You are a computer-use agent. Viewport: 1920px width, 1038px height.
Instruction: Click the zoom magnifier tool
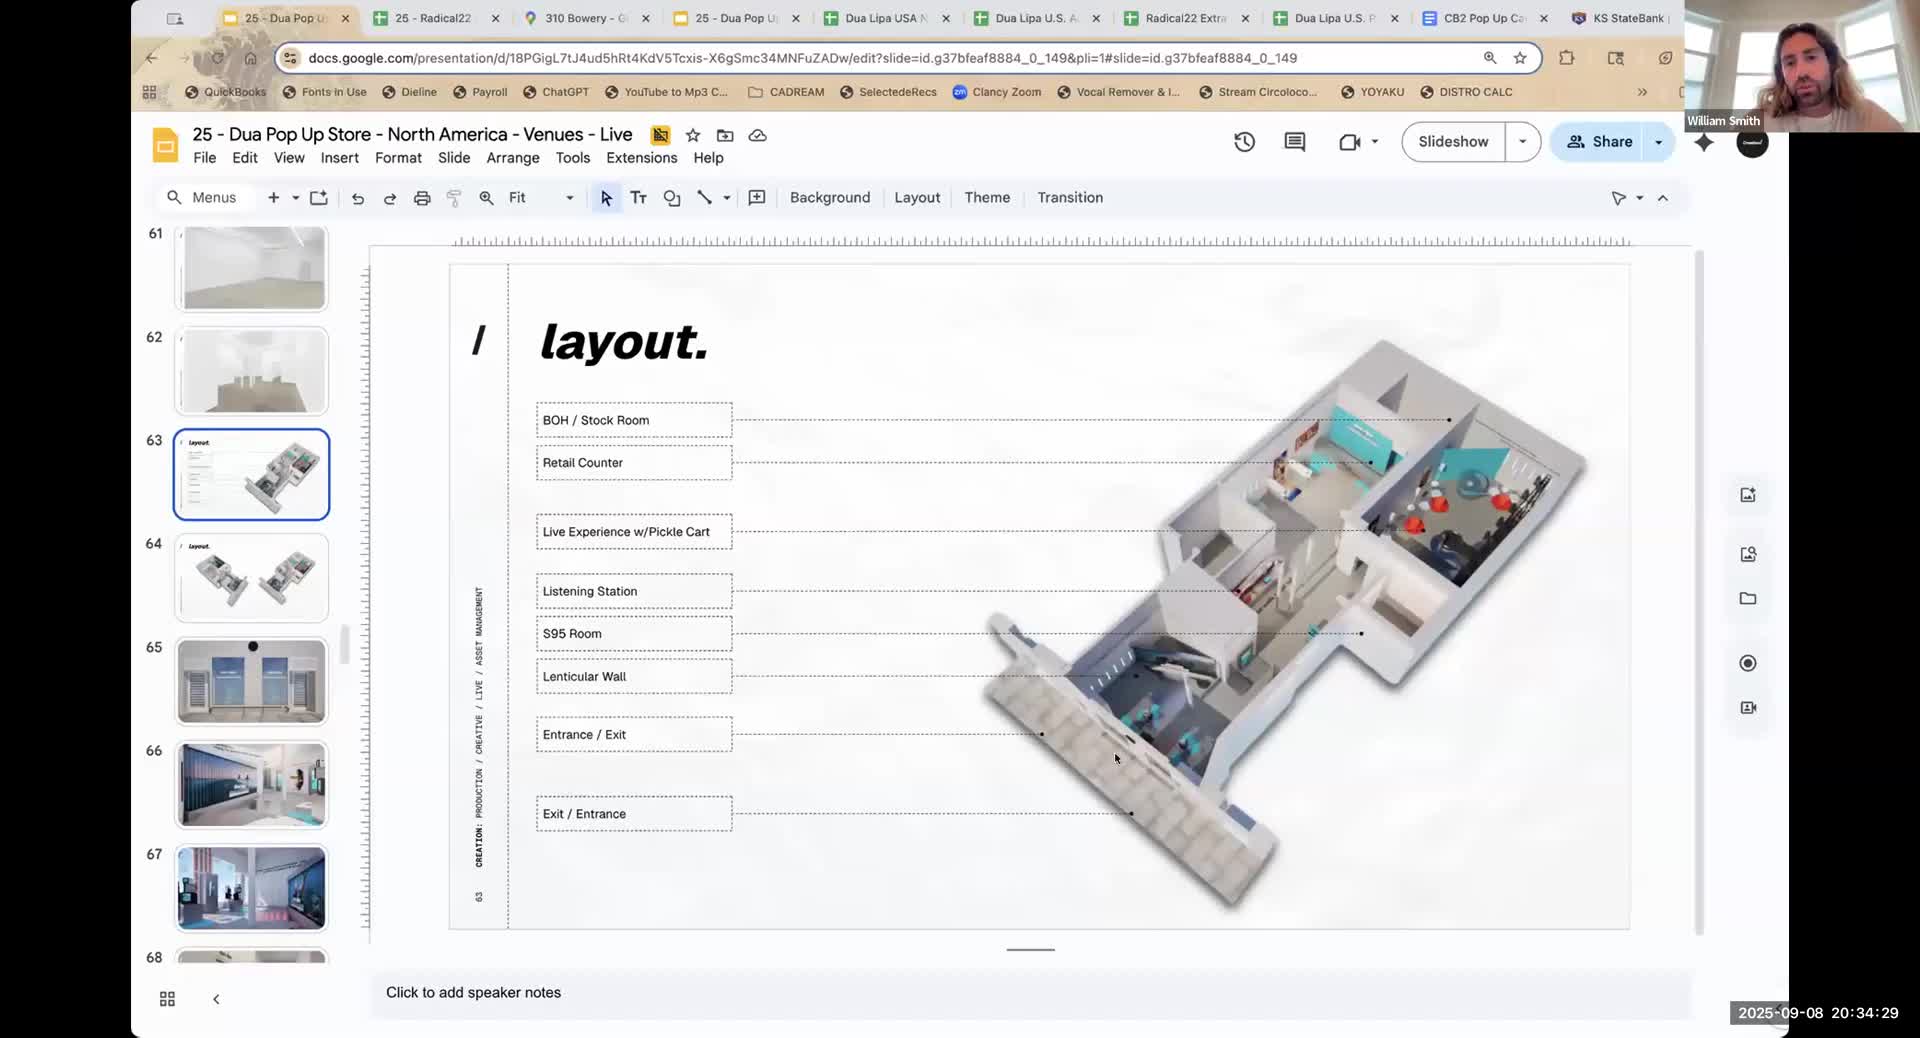pos(486,198)
